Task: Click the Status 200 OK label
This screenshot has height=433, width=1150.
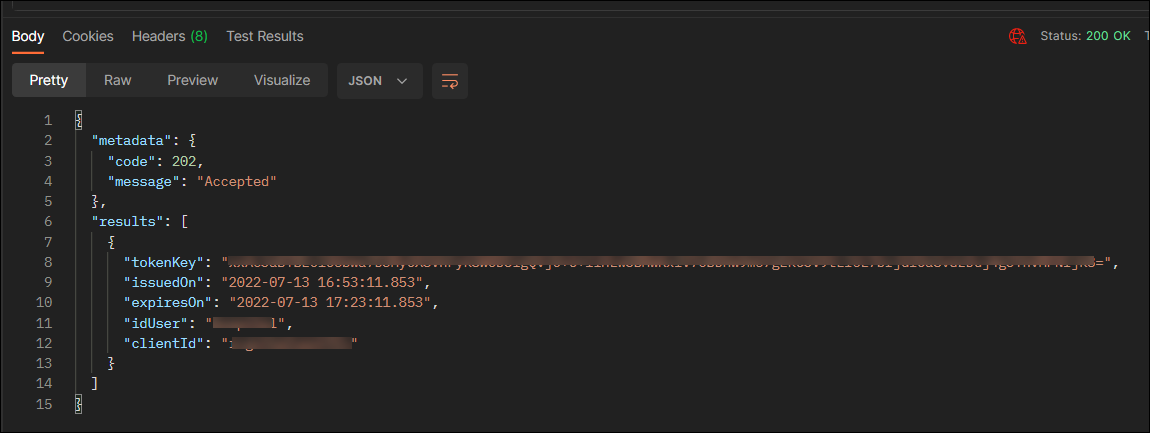Action: pyautogui.click(x=1085, y=36)
